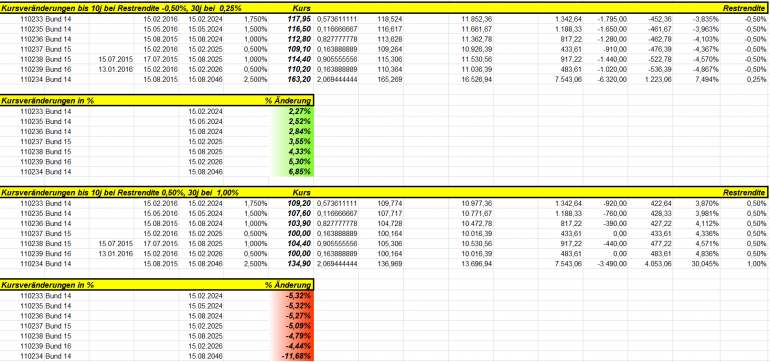Select the 2,500% coupon cell in the first table

click(246, 80)
